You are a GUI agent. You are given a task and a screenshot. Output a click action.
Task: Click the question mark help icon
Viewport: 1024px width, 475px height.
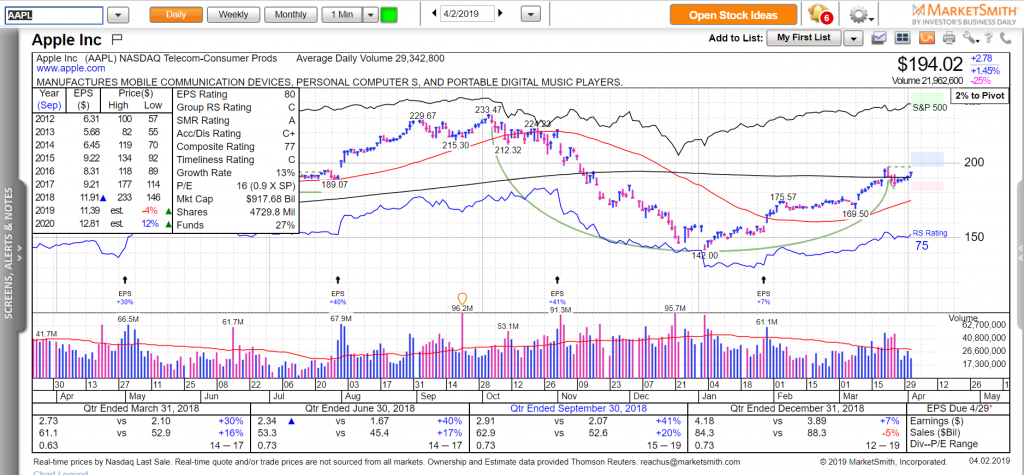[x=989, y=38]
